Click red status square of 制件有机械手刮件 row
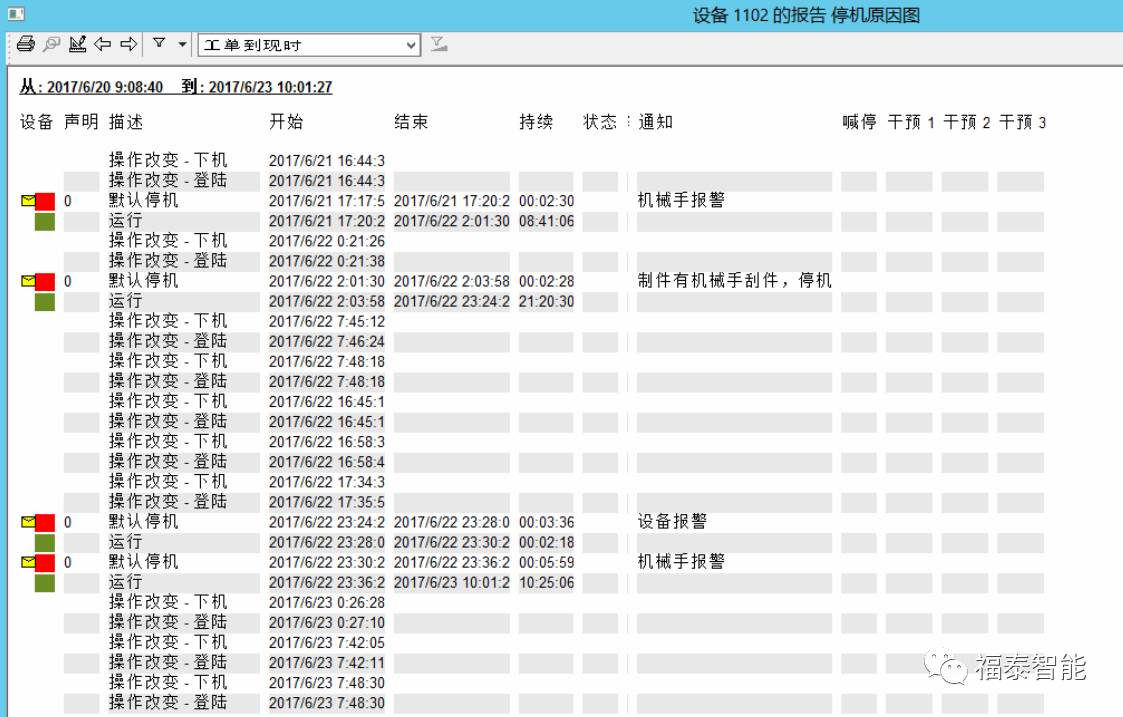 (45, 281)
